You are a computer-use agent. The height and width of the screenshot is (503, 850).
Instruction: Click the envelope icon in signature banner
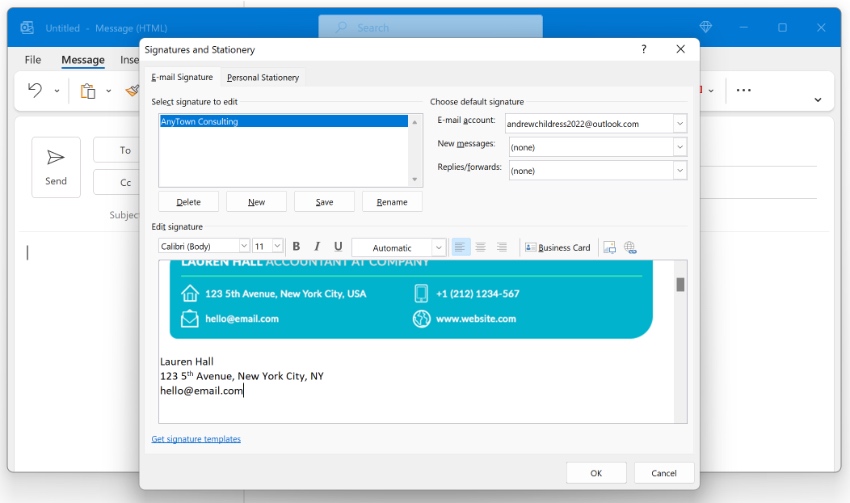tap(190, 318)
